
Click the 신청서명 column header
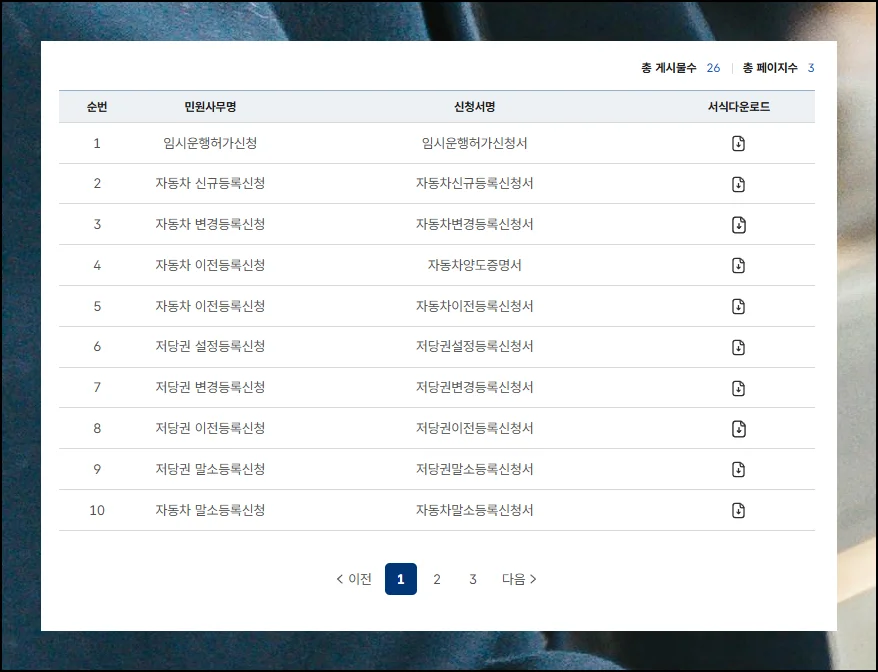474,106
